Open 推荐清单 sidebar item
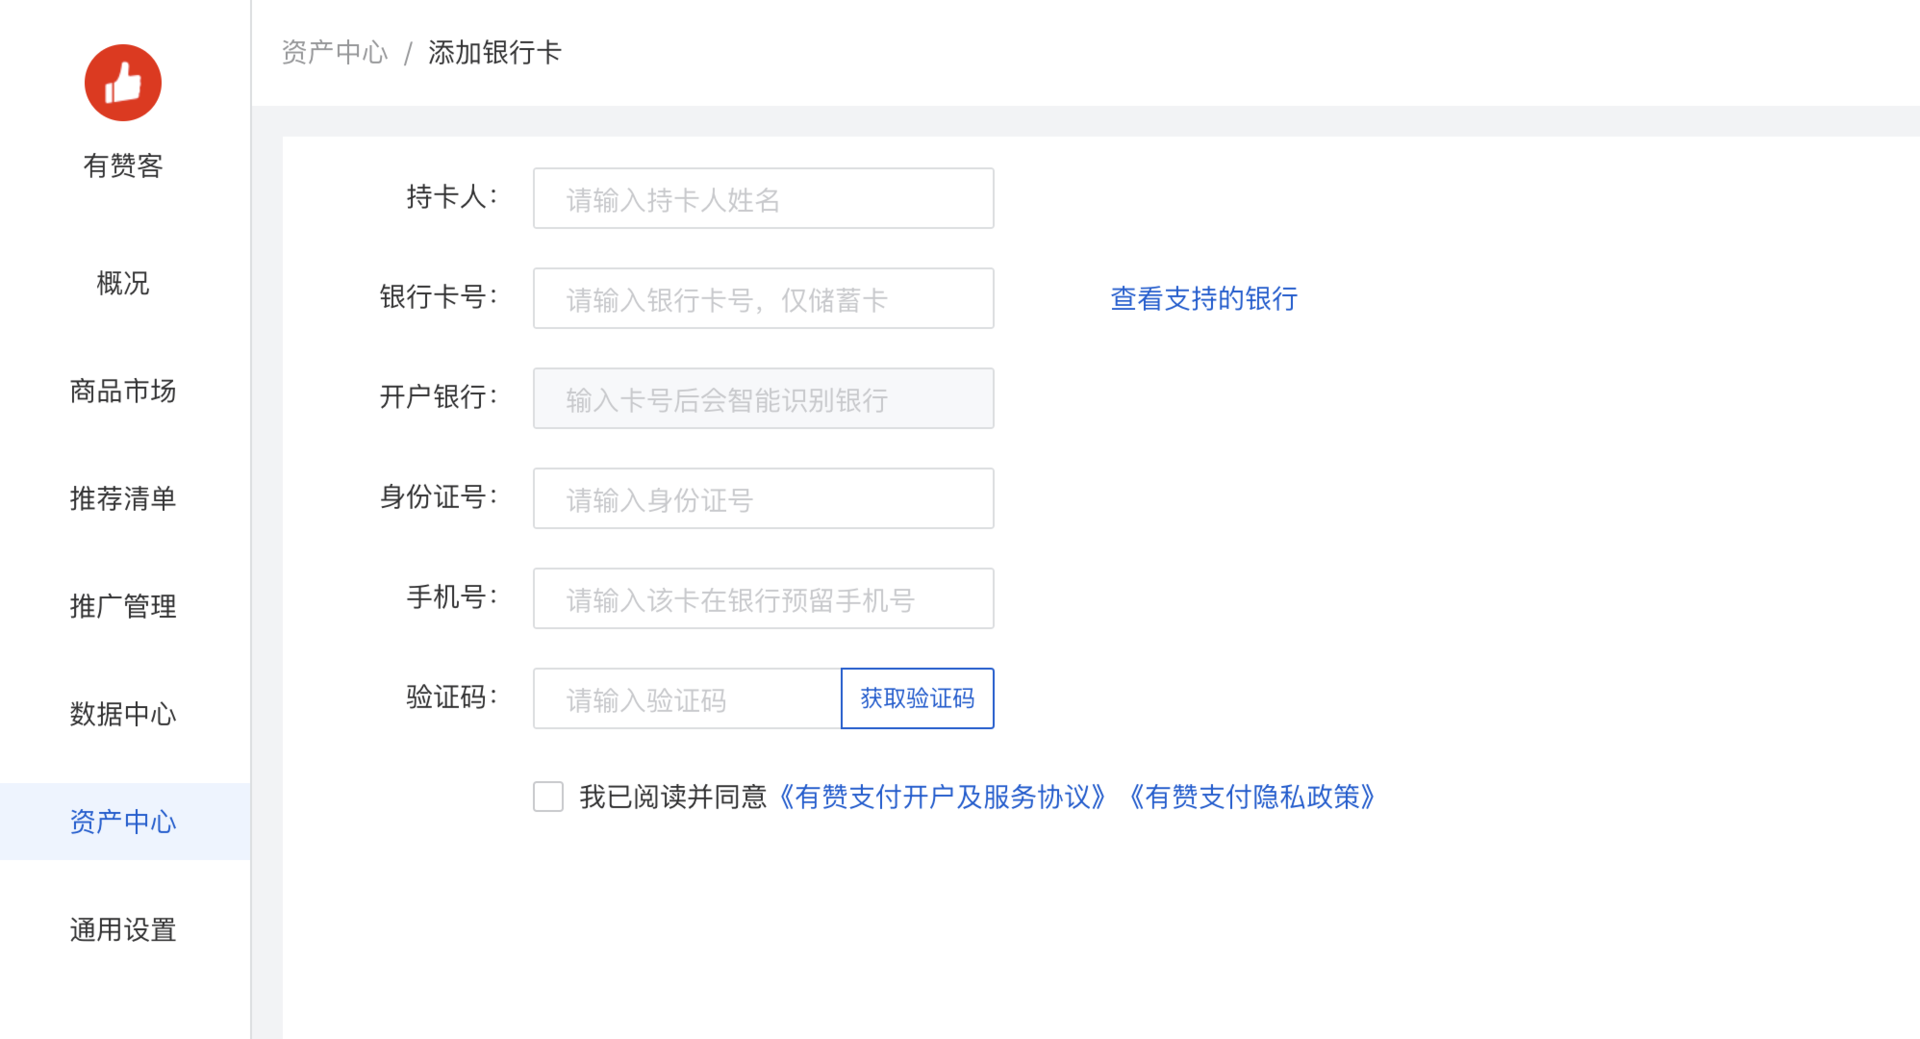The width and height of the screenshot is (1920, 1039). [x=123, y=498]
